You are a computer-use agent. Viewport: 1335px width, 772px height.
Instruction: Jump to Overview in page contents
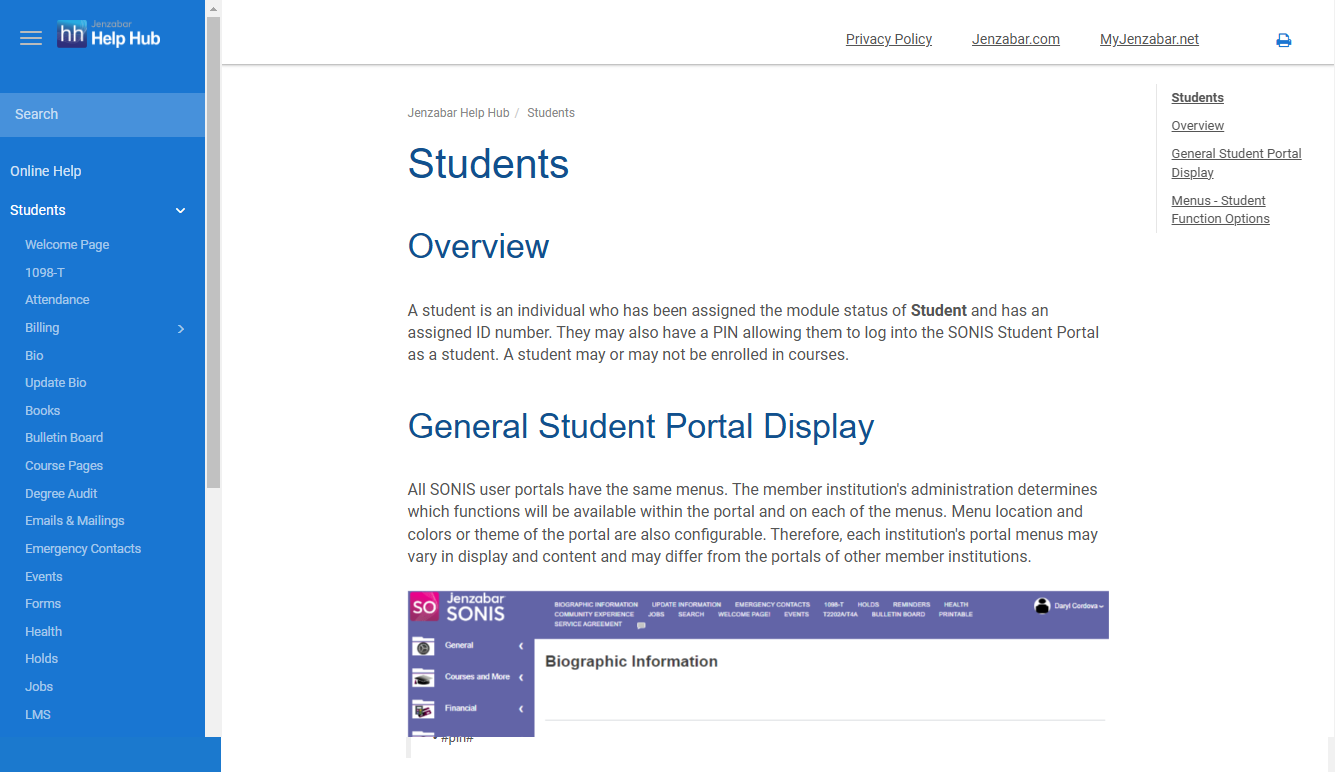[x=1197, y=126]
